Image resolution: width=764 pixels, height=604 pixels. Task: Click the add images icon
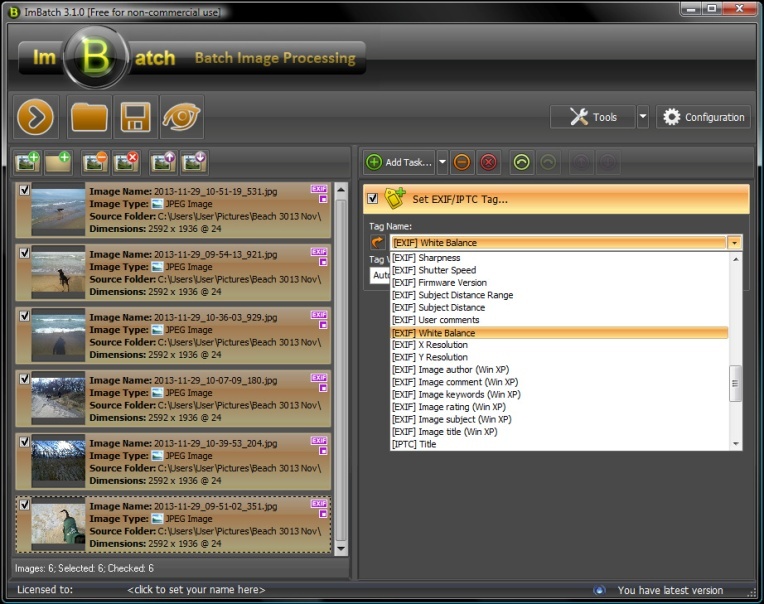point(27,161)
